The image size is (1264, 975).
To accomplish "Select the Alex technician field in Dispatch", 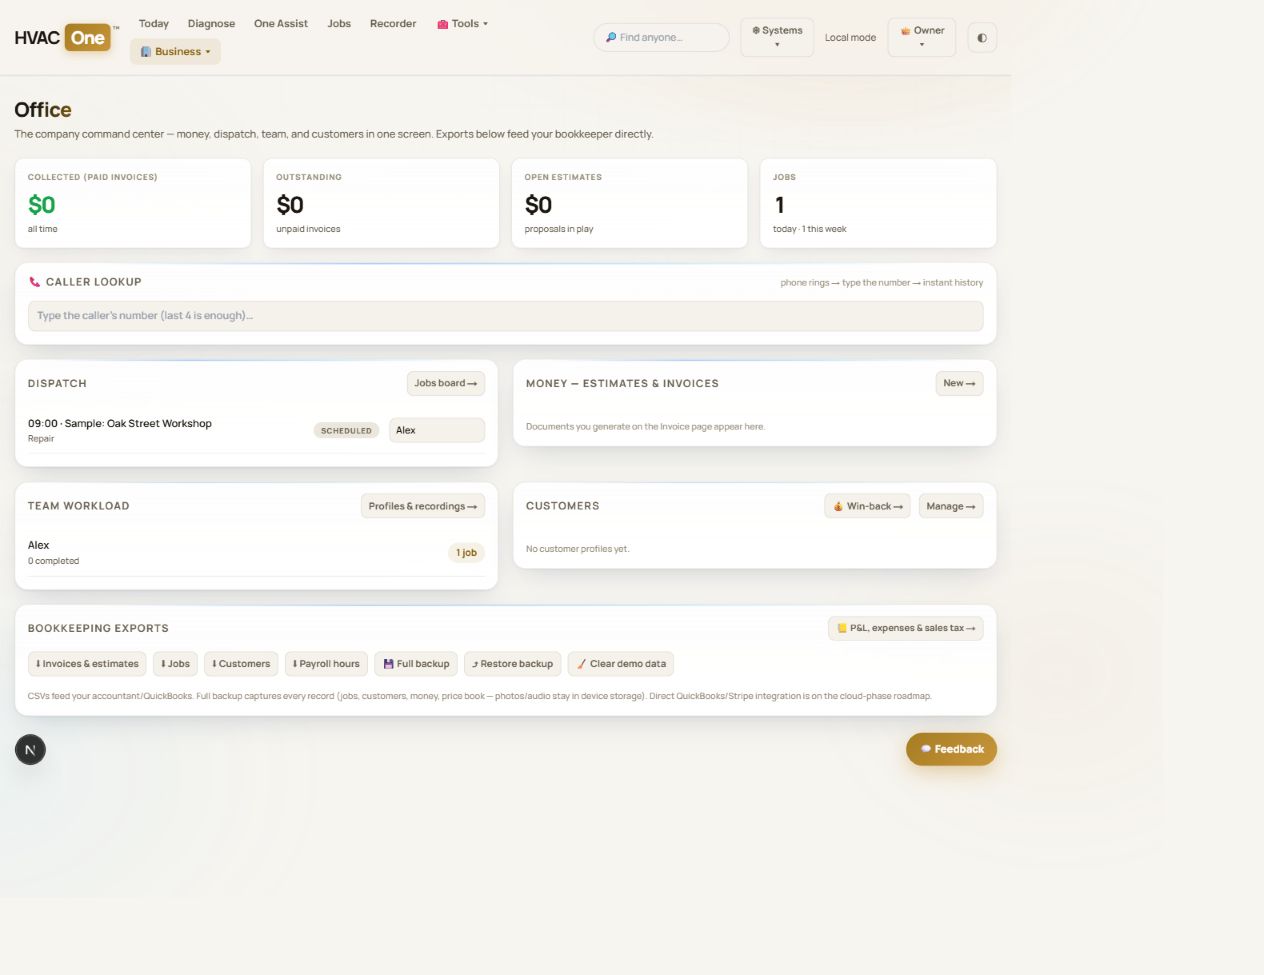I will [x=437, y=430].
